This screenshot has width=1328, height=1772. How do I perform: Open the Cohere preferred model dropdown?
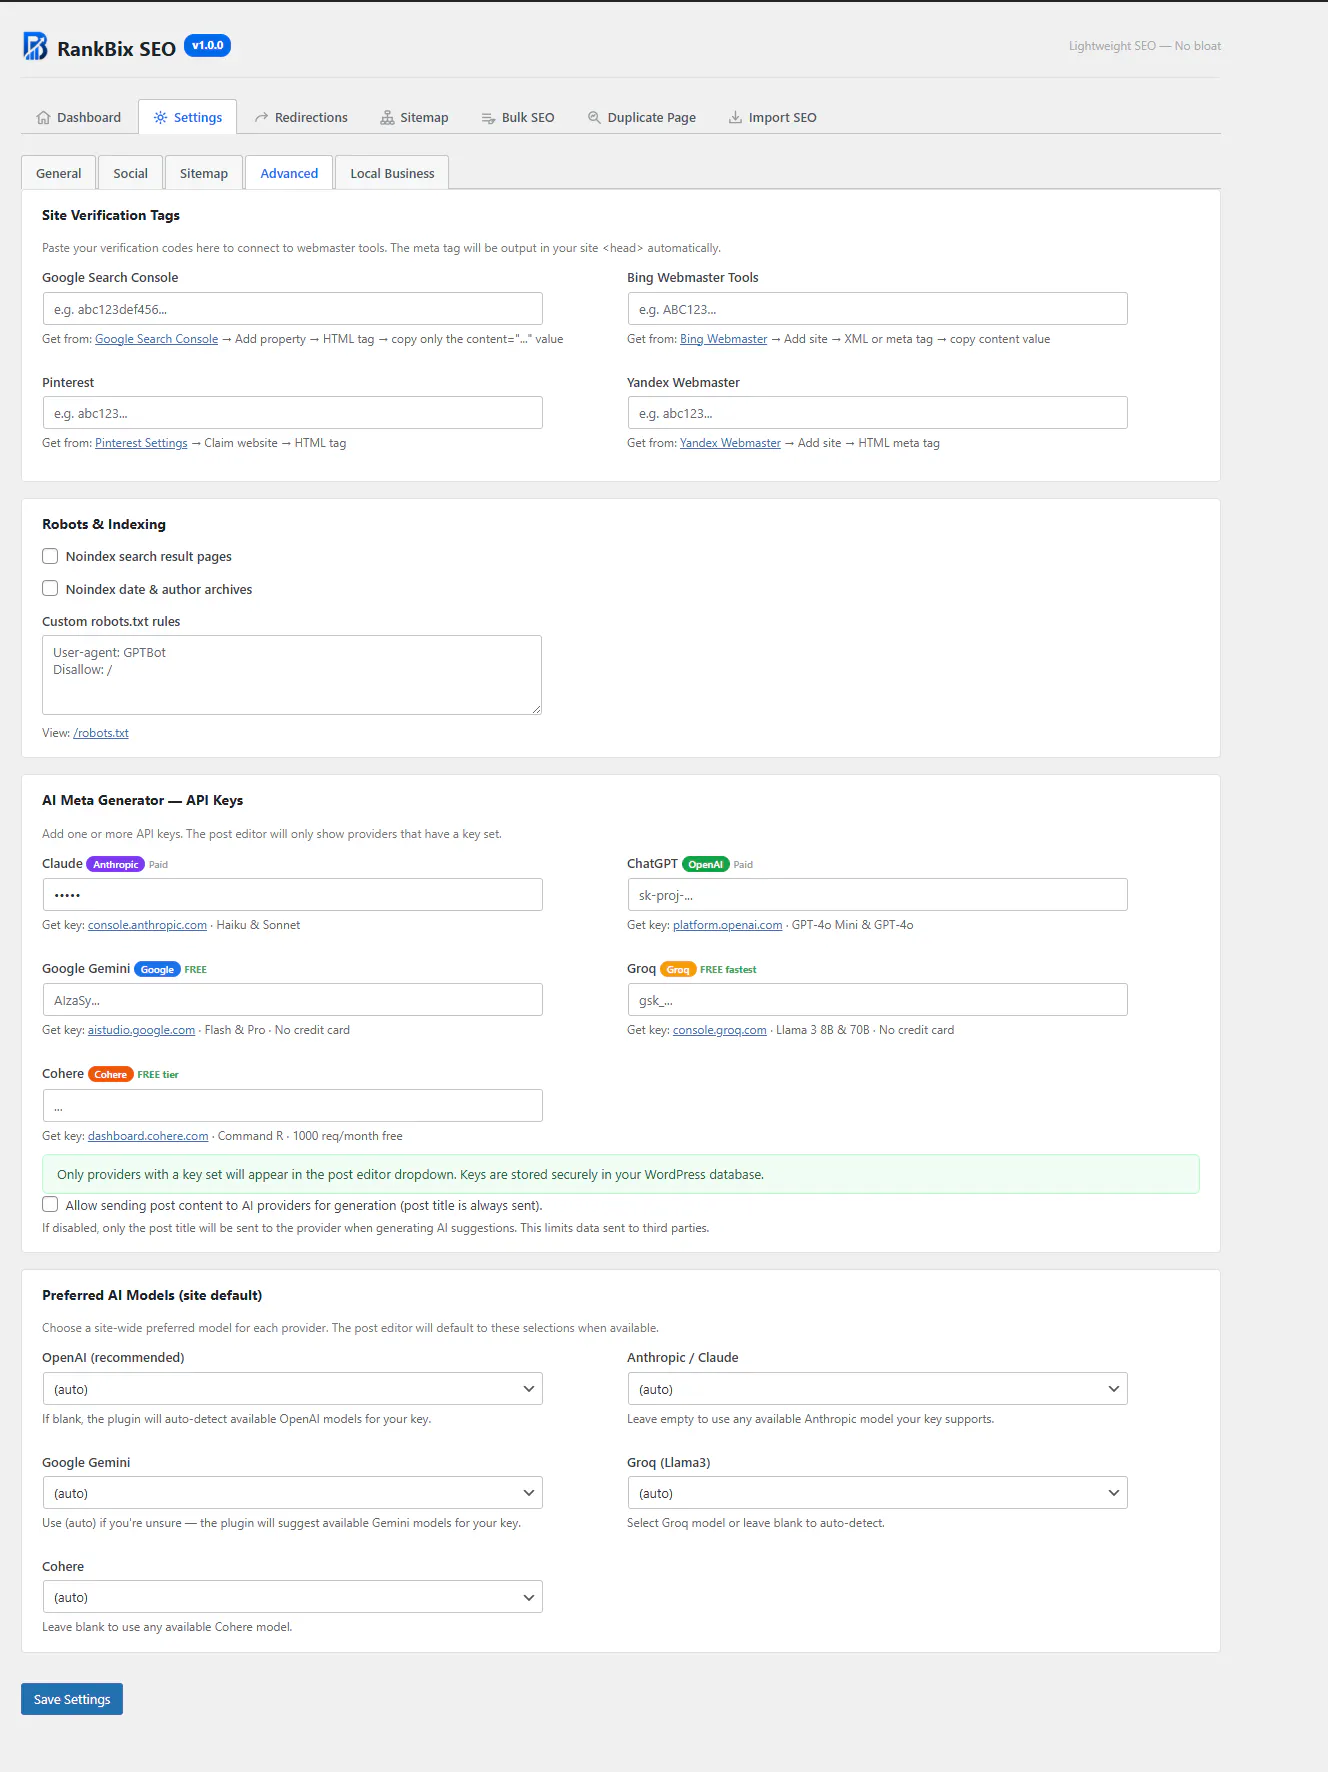(292, 1597)
